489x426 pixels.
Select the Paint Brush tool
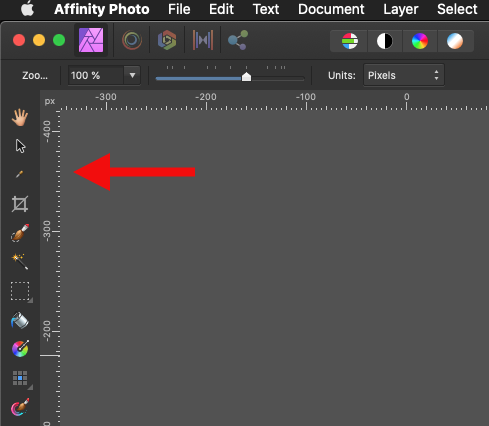coord(20,407)
